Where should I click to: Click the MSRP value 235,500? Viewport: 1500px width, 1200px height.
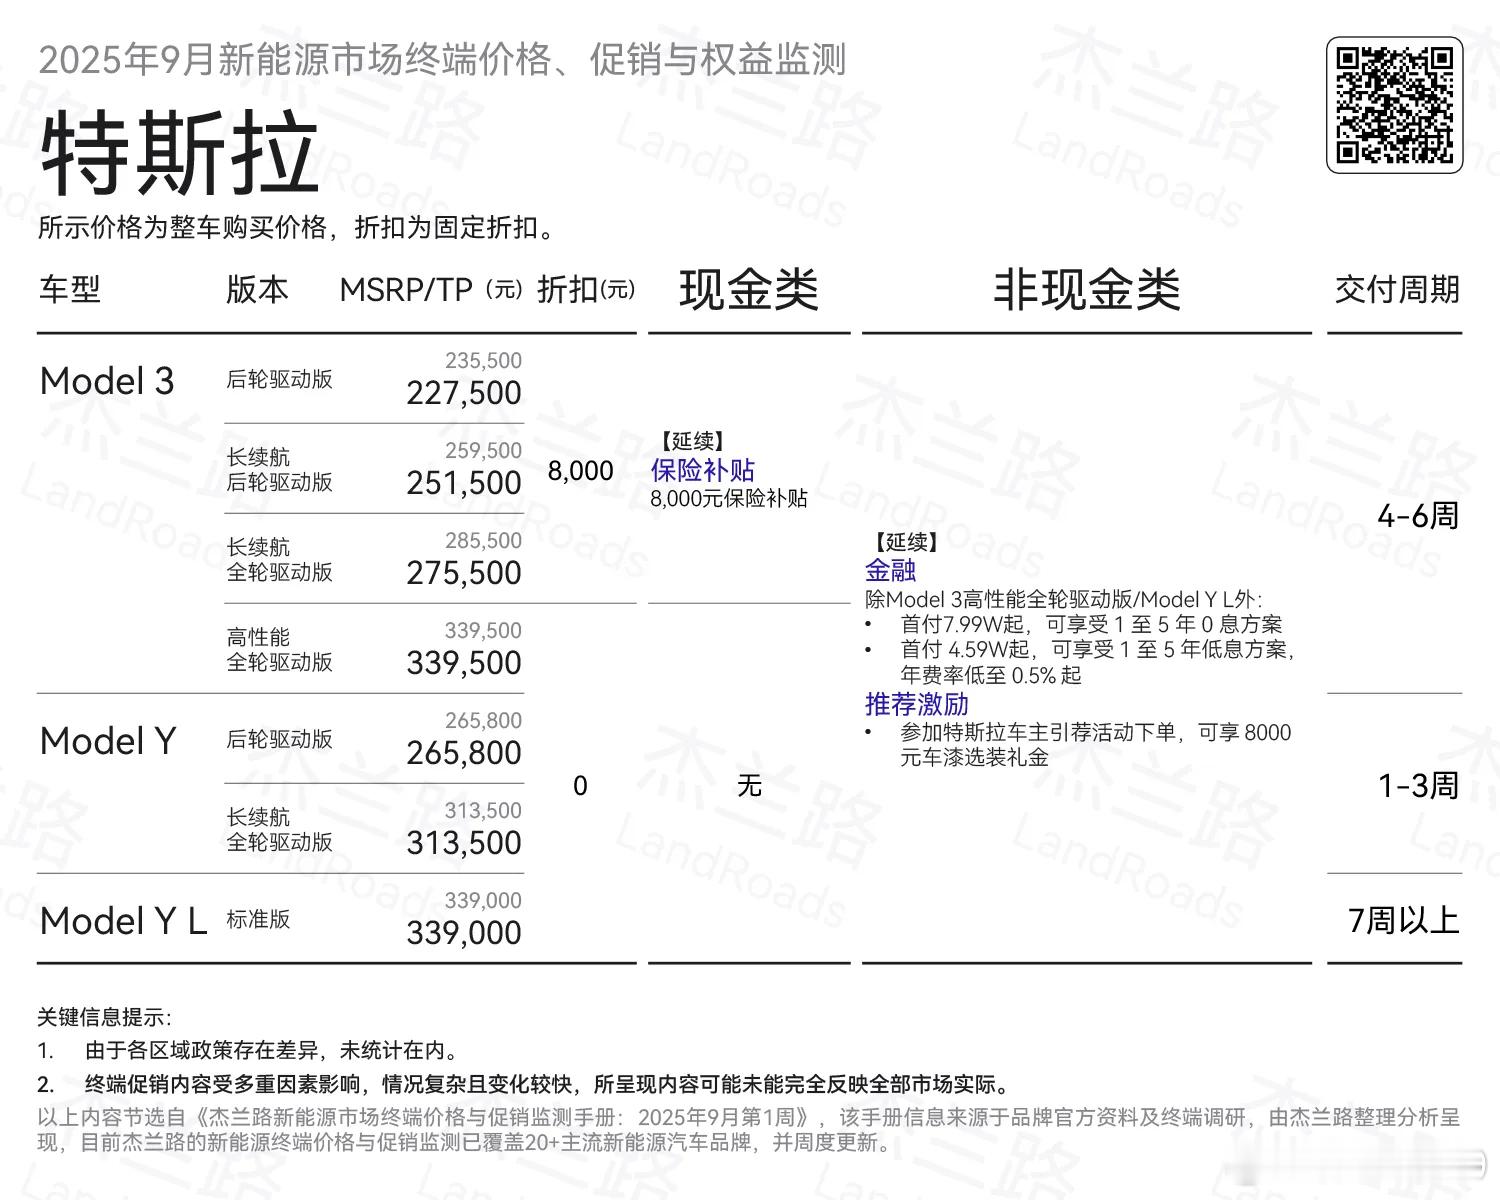[484, 360]
